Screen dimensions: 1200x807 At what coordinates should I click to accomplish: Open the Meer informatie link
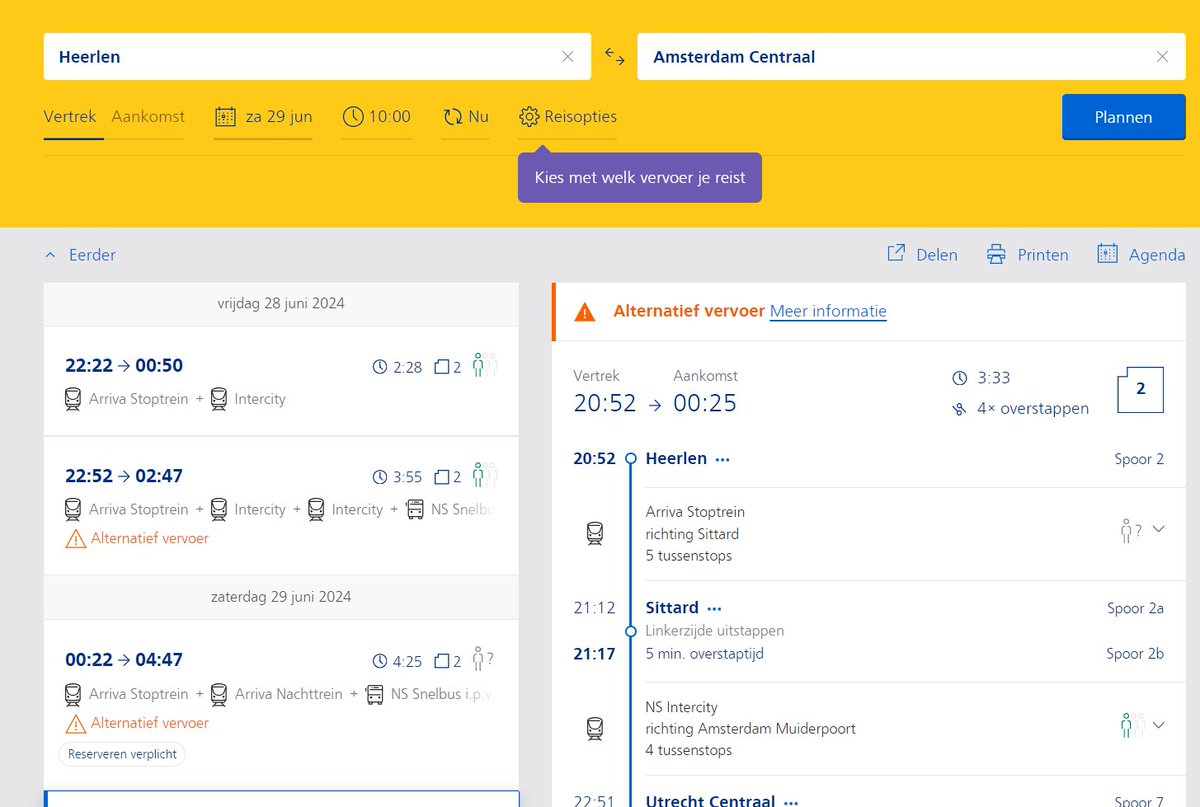click(828, 311)
